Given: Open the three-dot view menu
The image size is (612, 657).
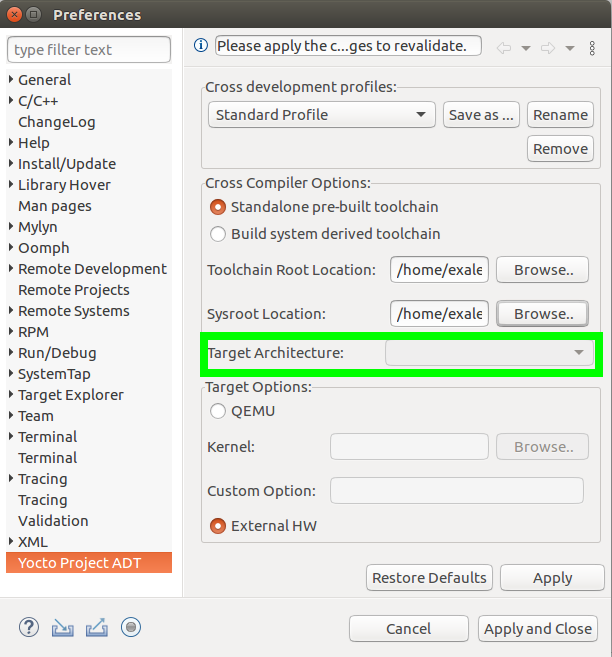Looking at the screenshot, I should point(592,48).
